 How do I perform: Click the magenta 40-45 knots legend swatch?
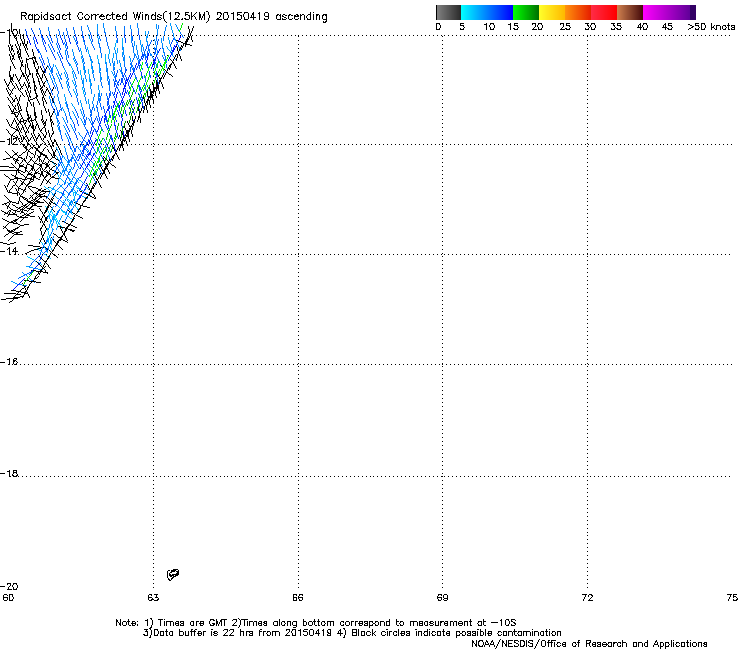(x=656, y=12)
